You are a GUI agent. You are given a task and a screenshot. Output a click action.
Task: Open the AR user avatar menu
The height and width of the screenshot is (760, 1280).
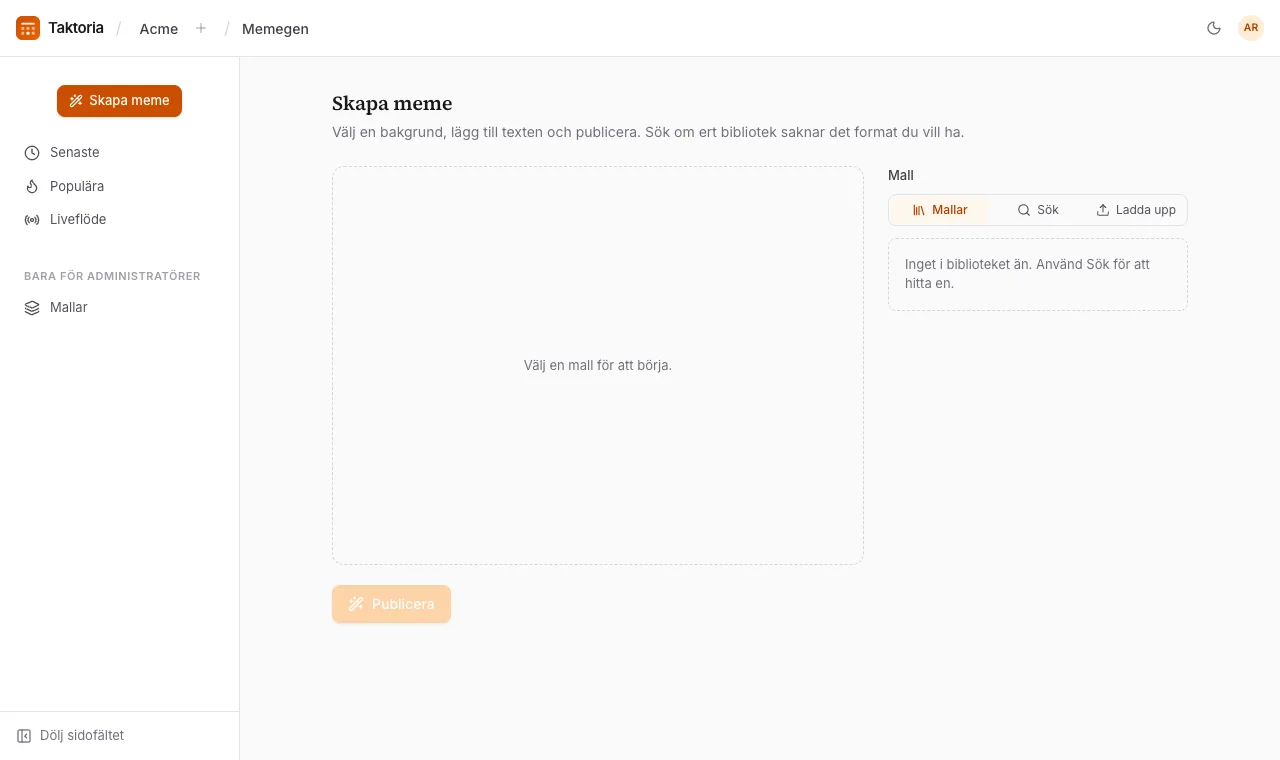coord(1251,28)
